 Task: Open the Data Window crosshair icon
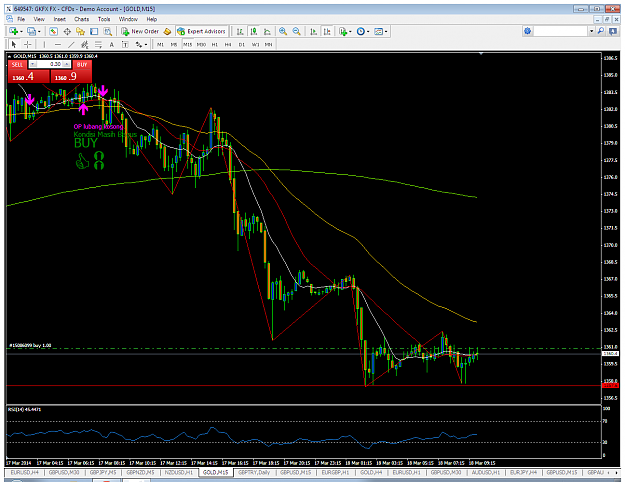coord(67,31)
